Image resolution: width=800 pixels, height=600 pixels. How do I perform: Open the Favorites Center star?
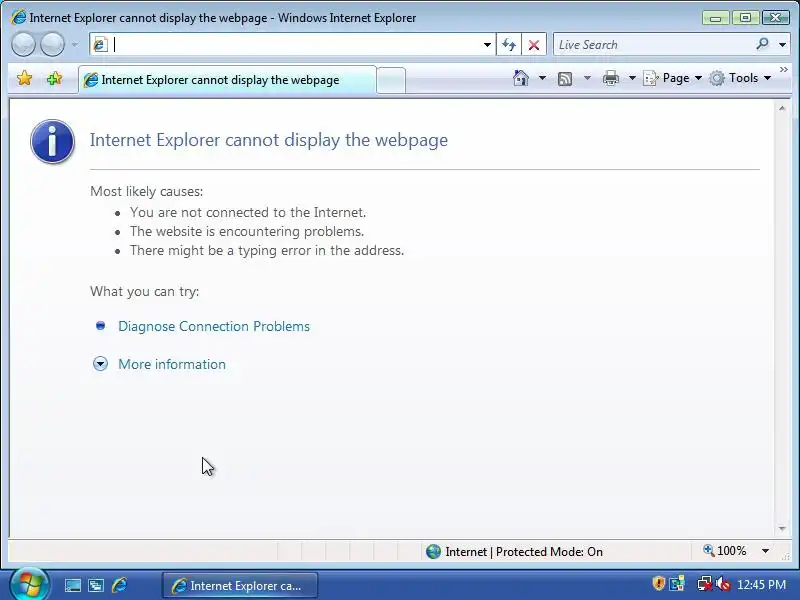coord(24,79)
